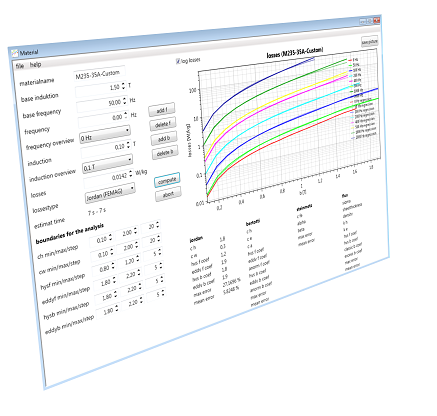Click the jordan results heading
This screenshot has width=437, height=416.
pyautogui.click(x=196, y=239)
